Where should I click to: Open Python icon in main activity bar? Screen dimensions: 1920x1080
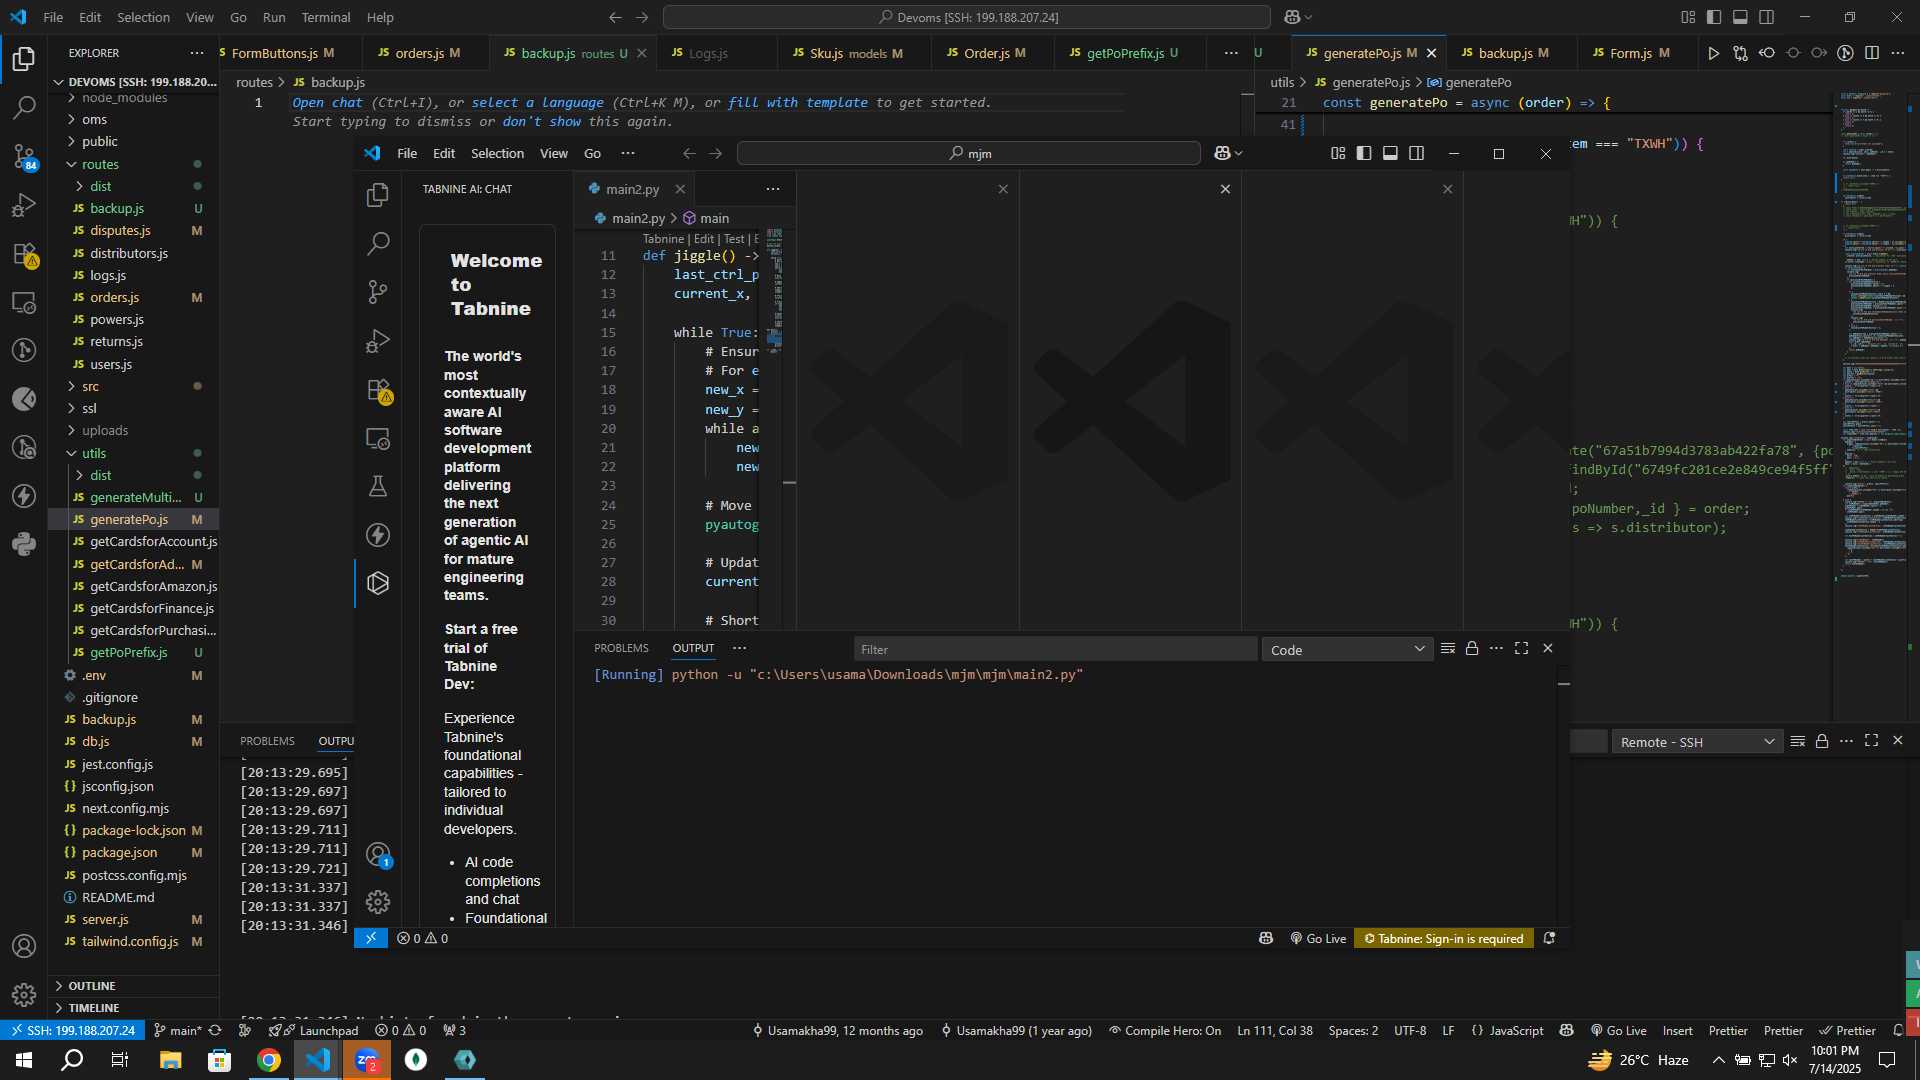[x=24, y=544]
